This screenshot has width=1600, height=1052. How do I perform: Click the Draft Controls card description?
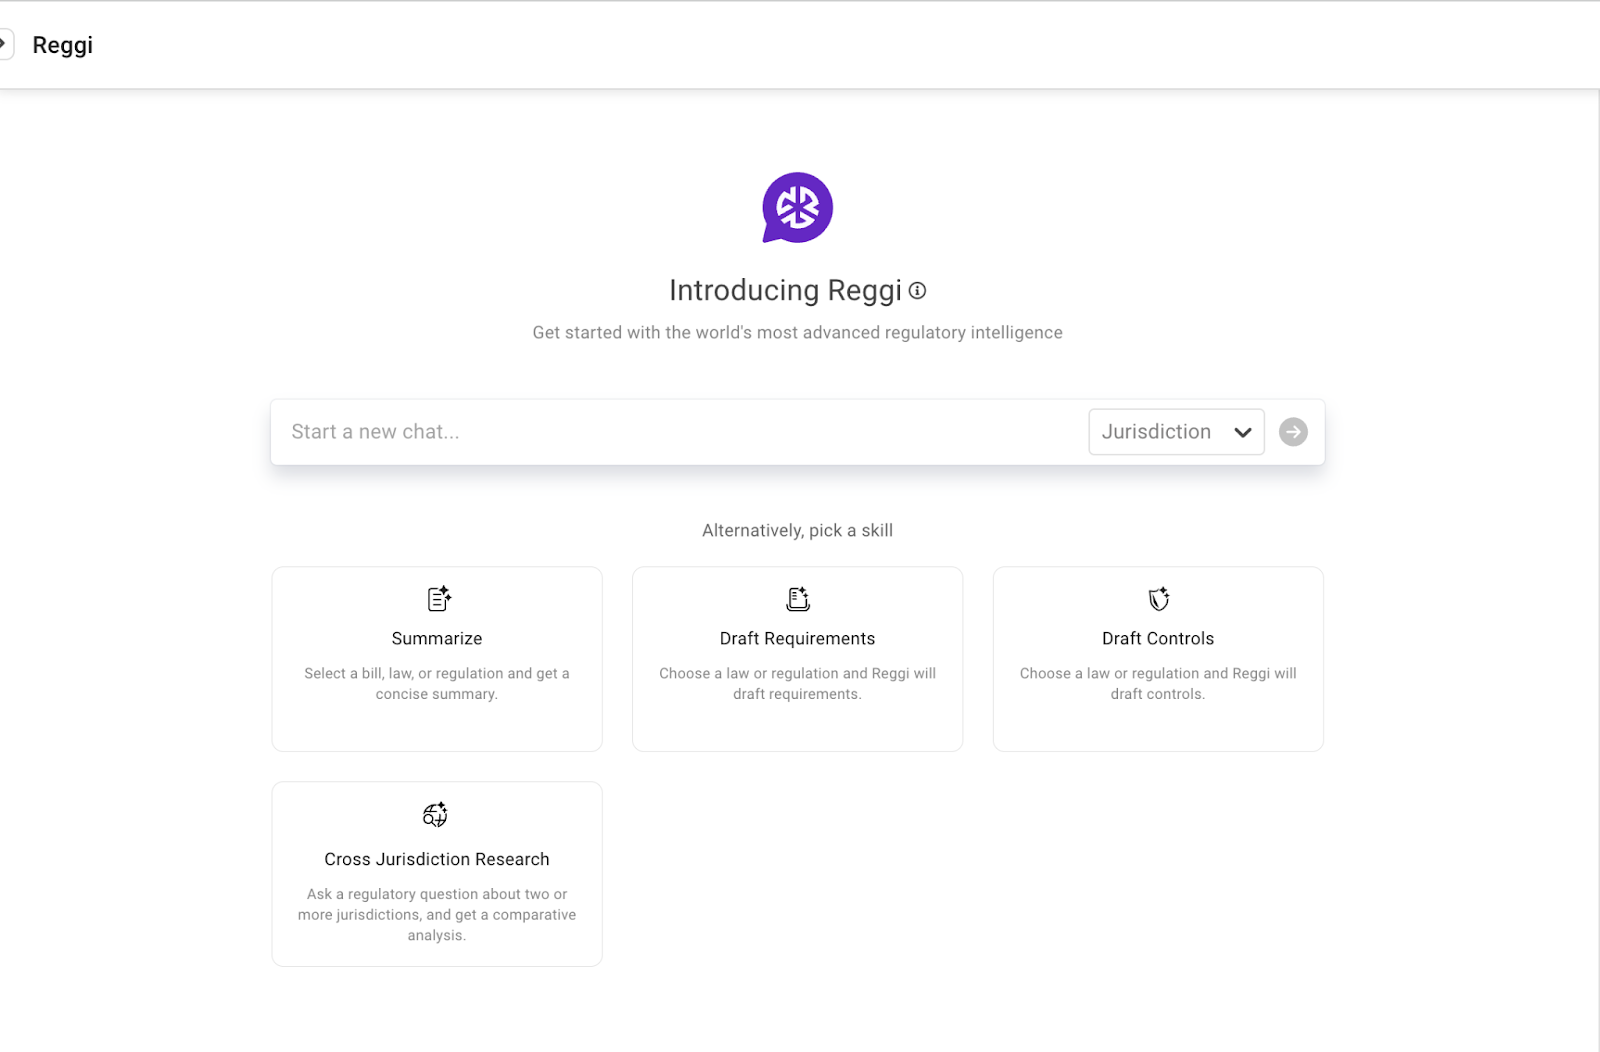[x=1158, y=684]
